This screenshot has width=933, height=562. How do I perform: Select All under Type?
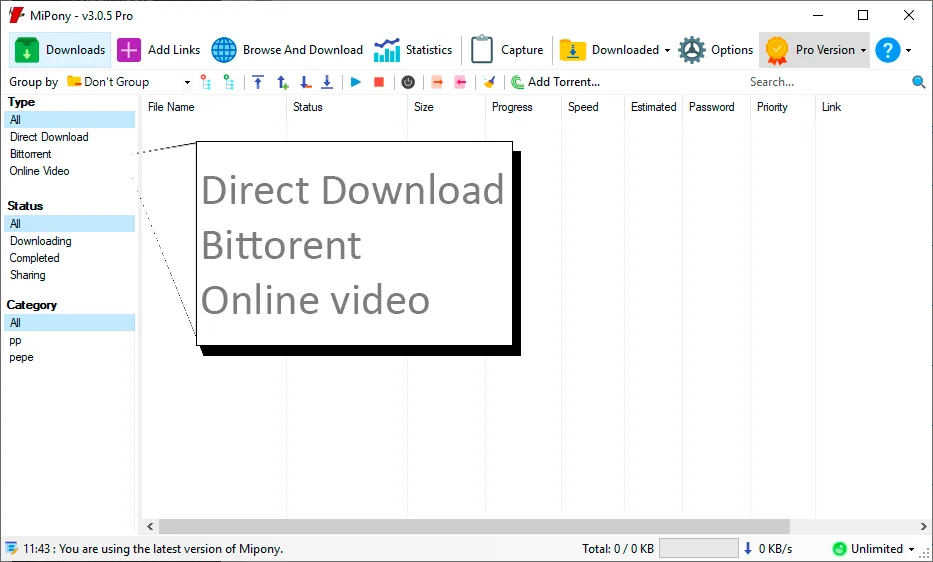click(x=70, y=120)
